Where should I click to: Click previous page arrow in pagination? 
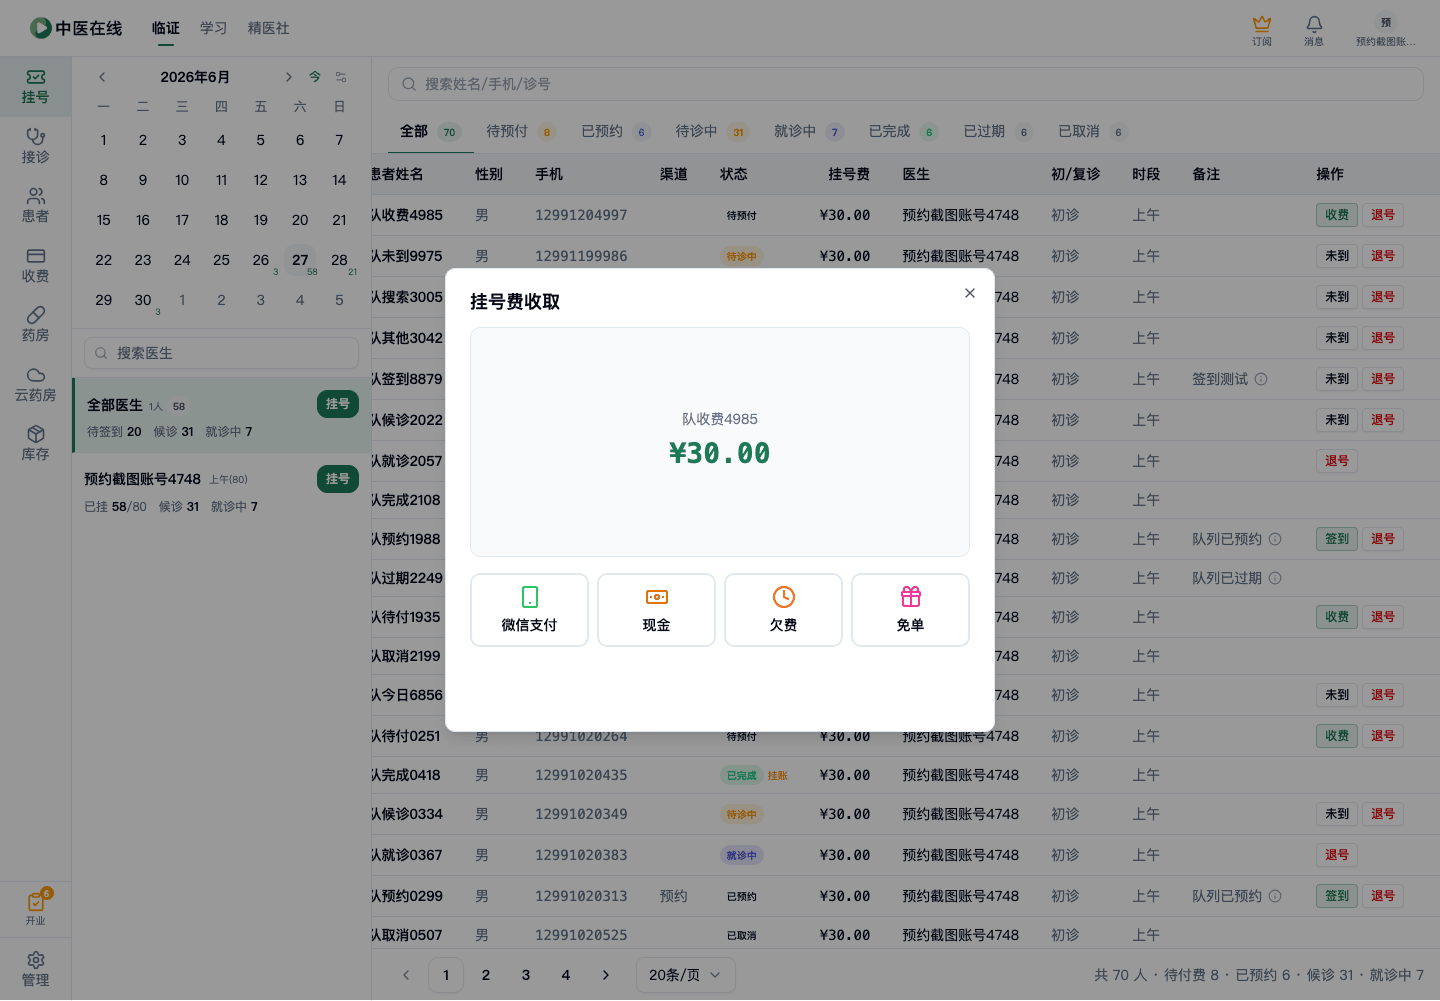tap(406, 975)
